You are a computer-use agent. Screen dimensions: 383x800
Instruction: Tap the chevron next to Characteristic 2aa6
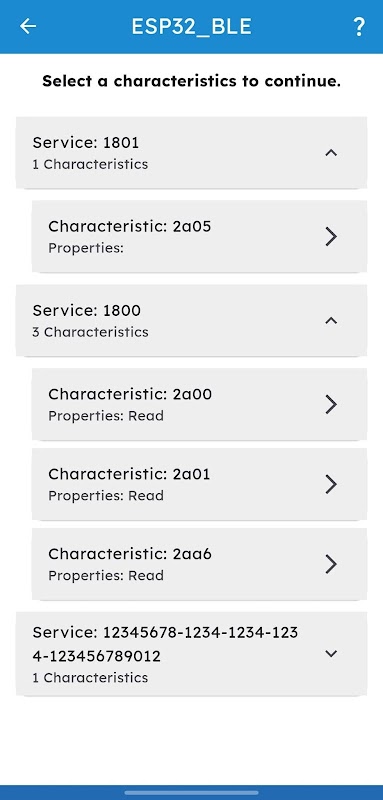331,564
